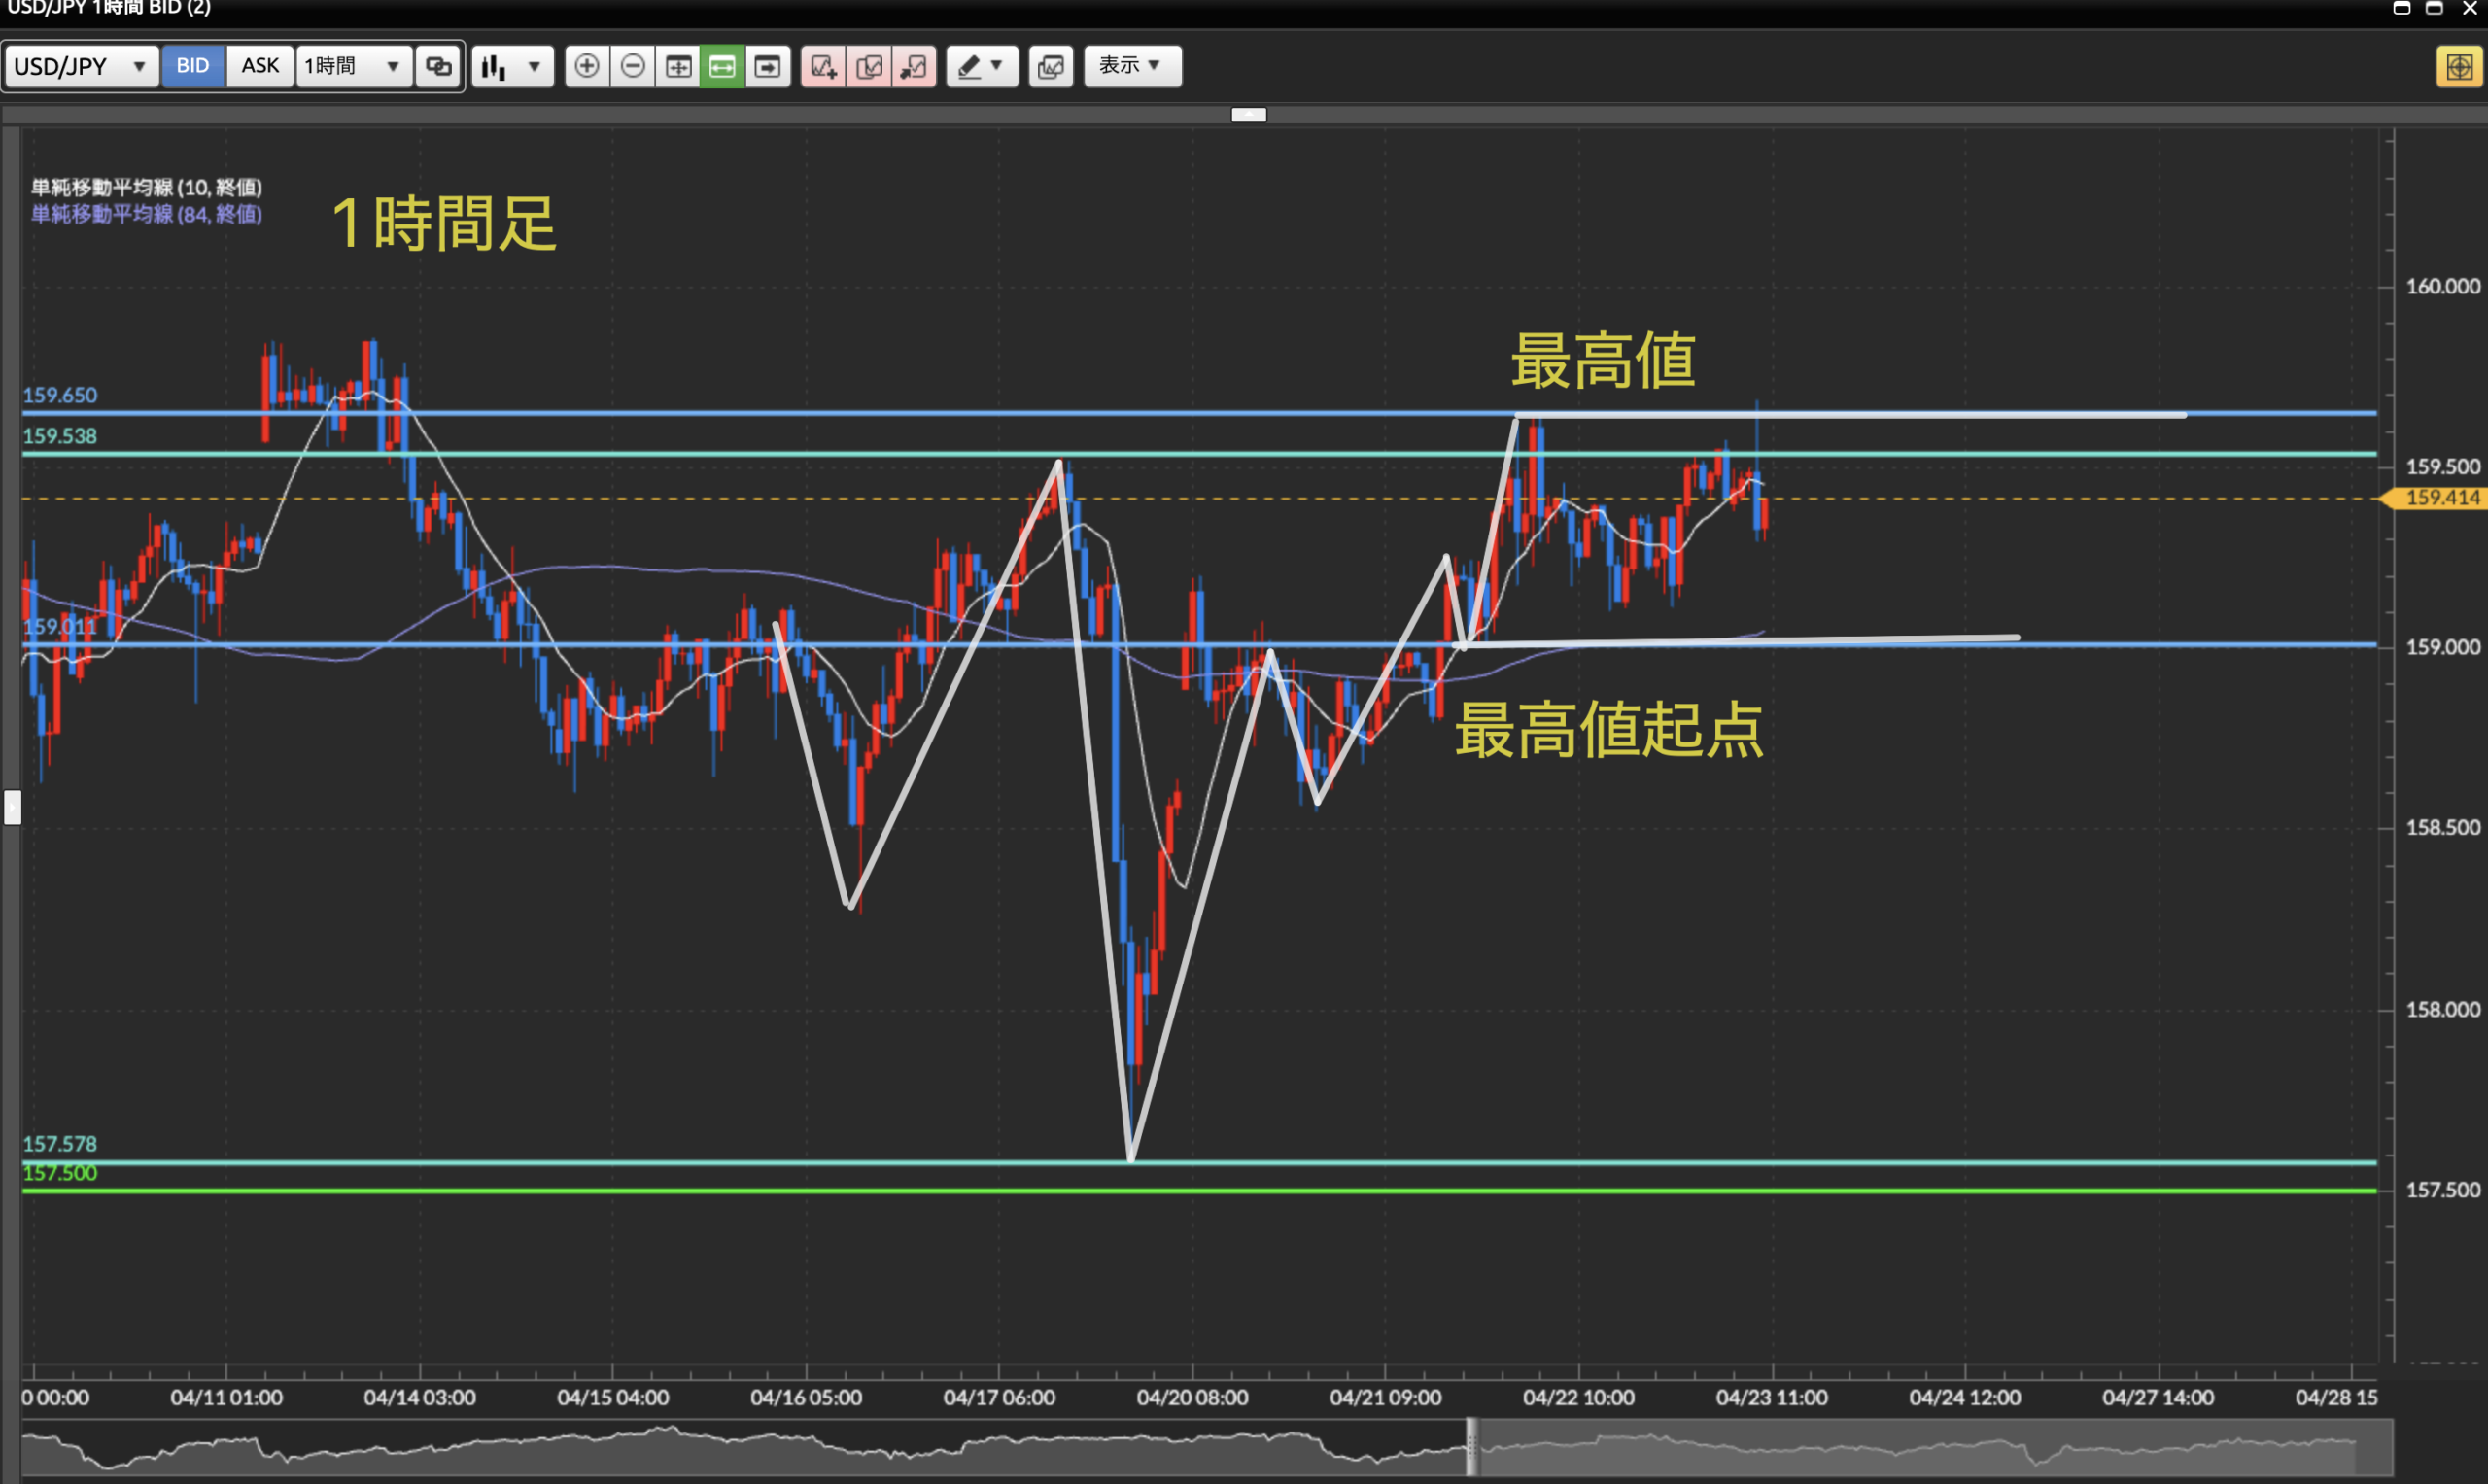The image size is (2488, 1484).
Task: Click the bottom overview navigator slider handle
Action: tap(1471, 1446)
